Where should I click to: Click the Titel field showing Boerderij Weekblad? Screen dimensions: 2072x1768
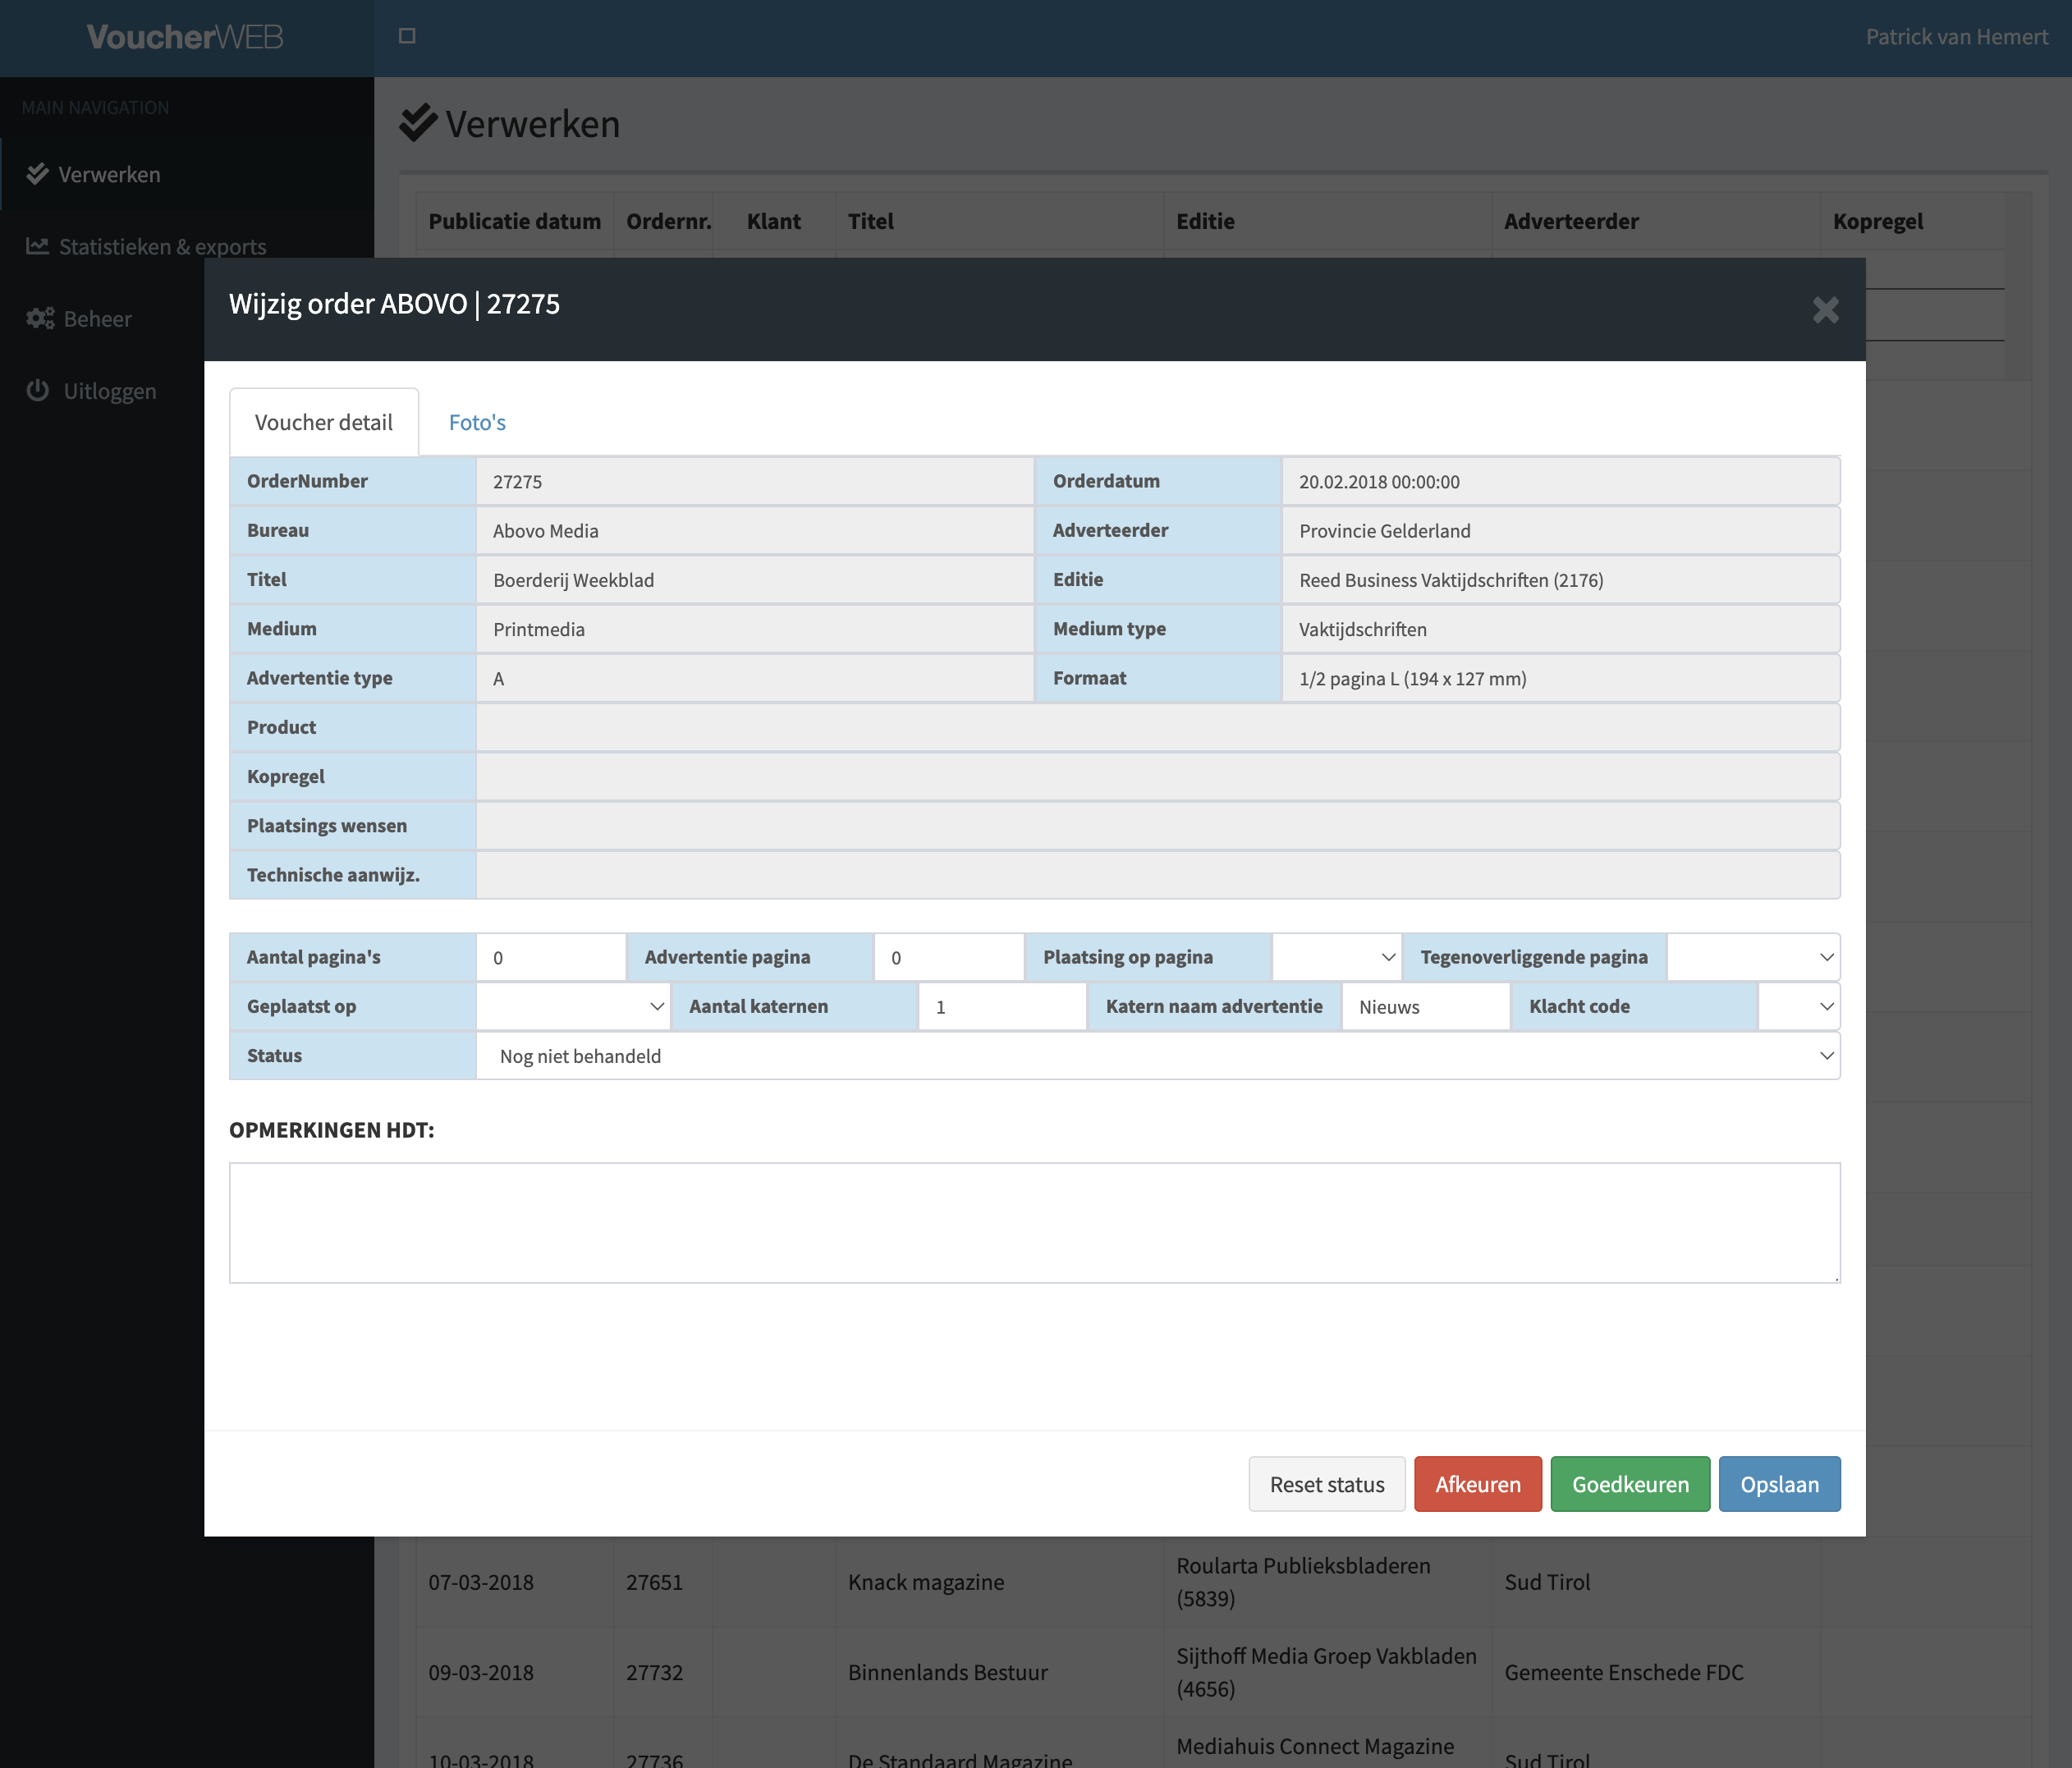coord(755,580)
